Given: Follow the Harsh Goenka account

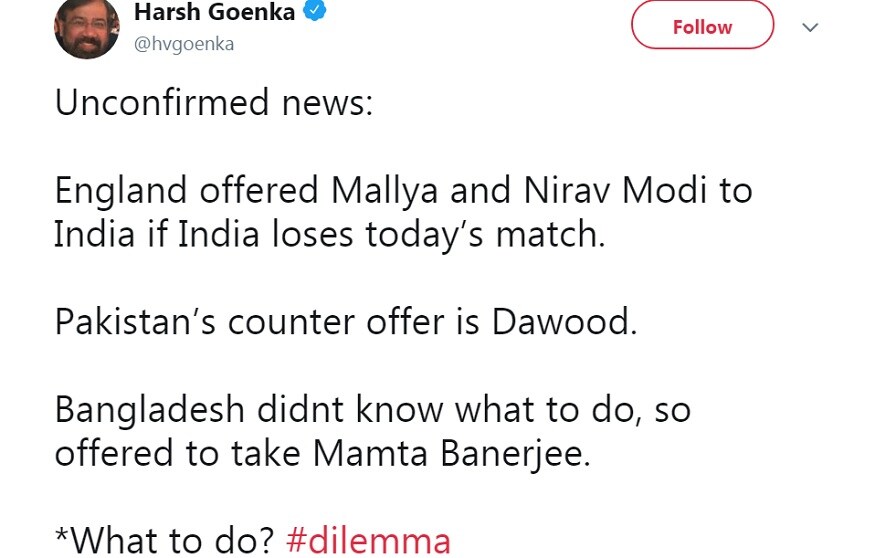Looking at the screenshot, I should 702,26.
